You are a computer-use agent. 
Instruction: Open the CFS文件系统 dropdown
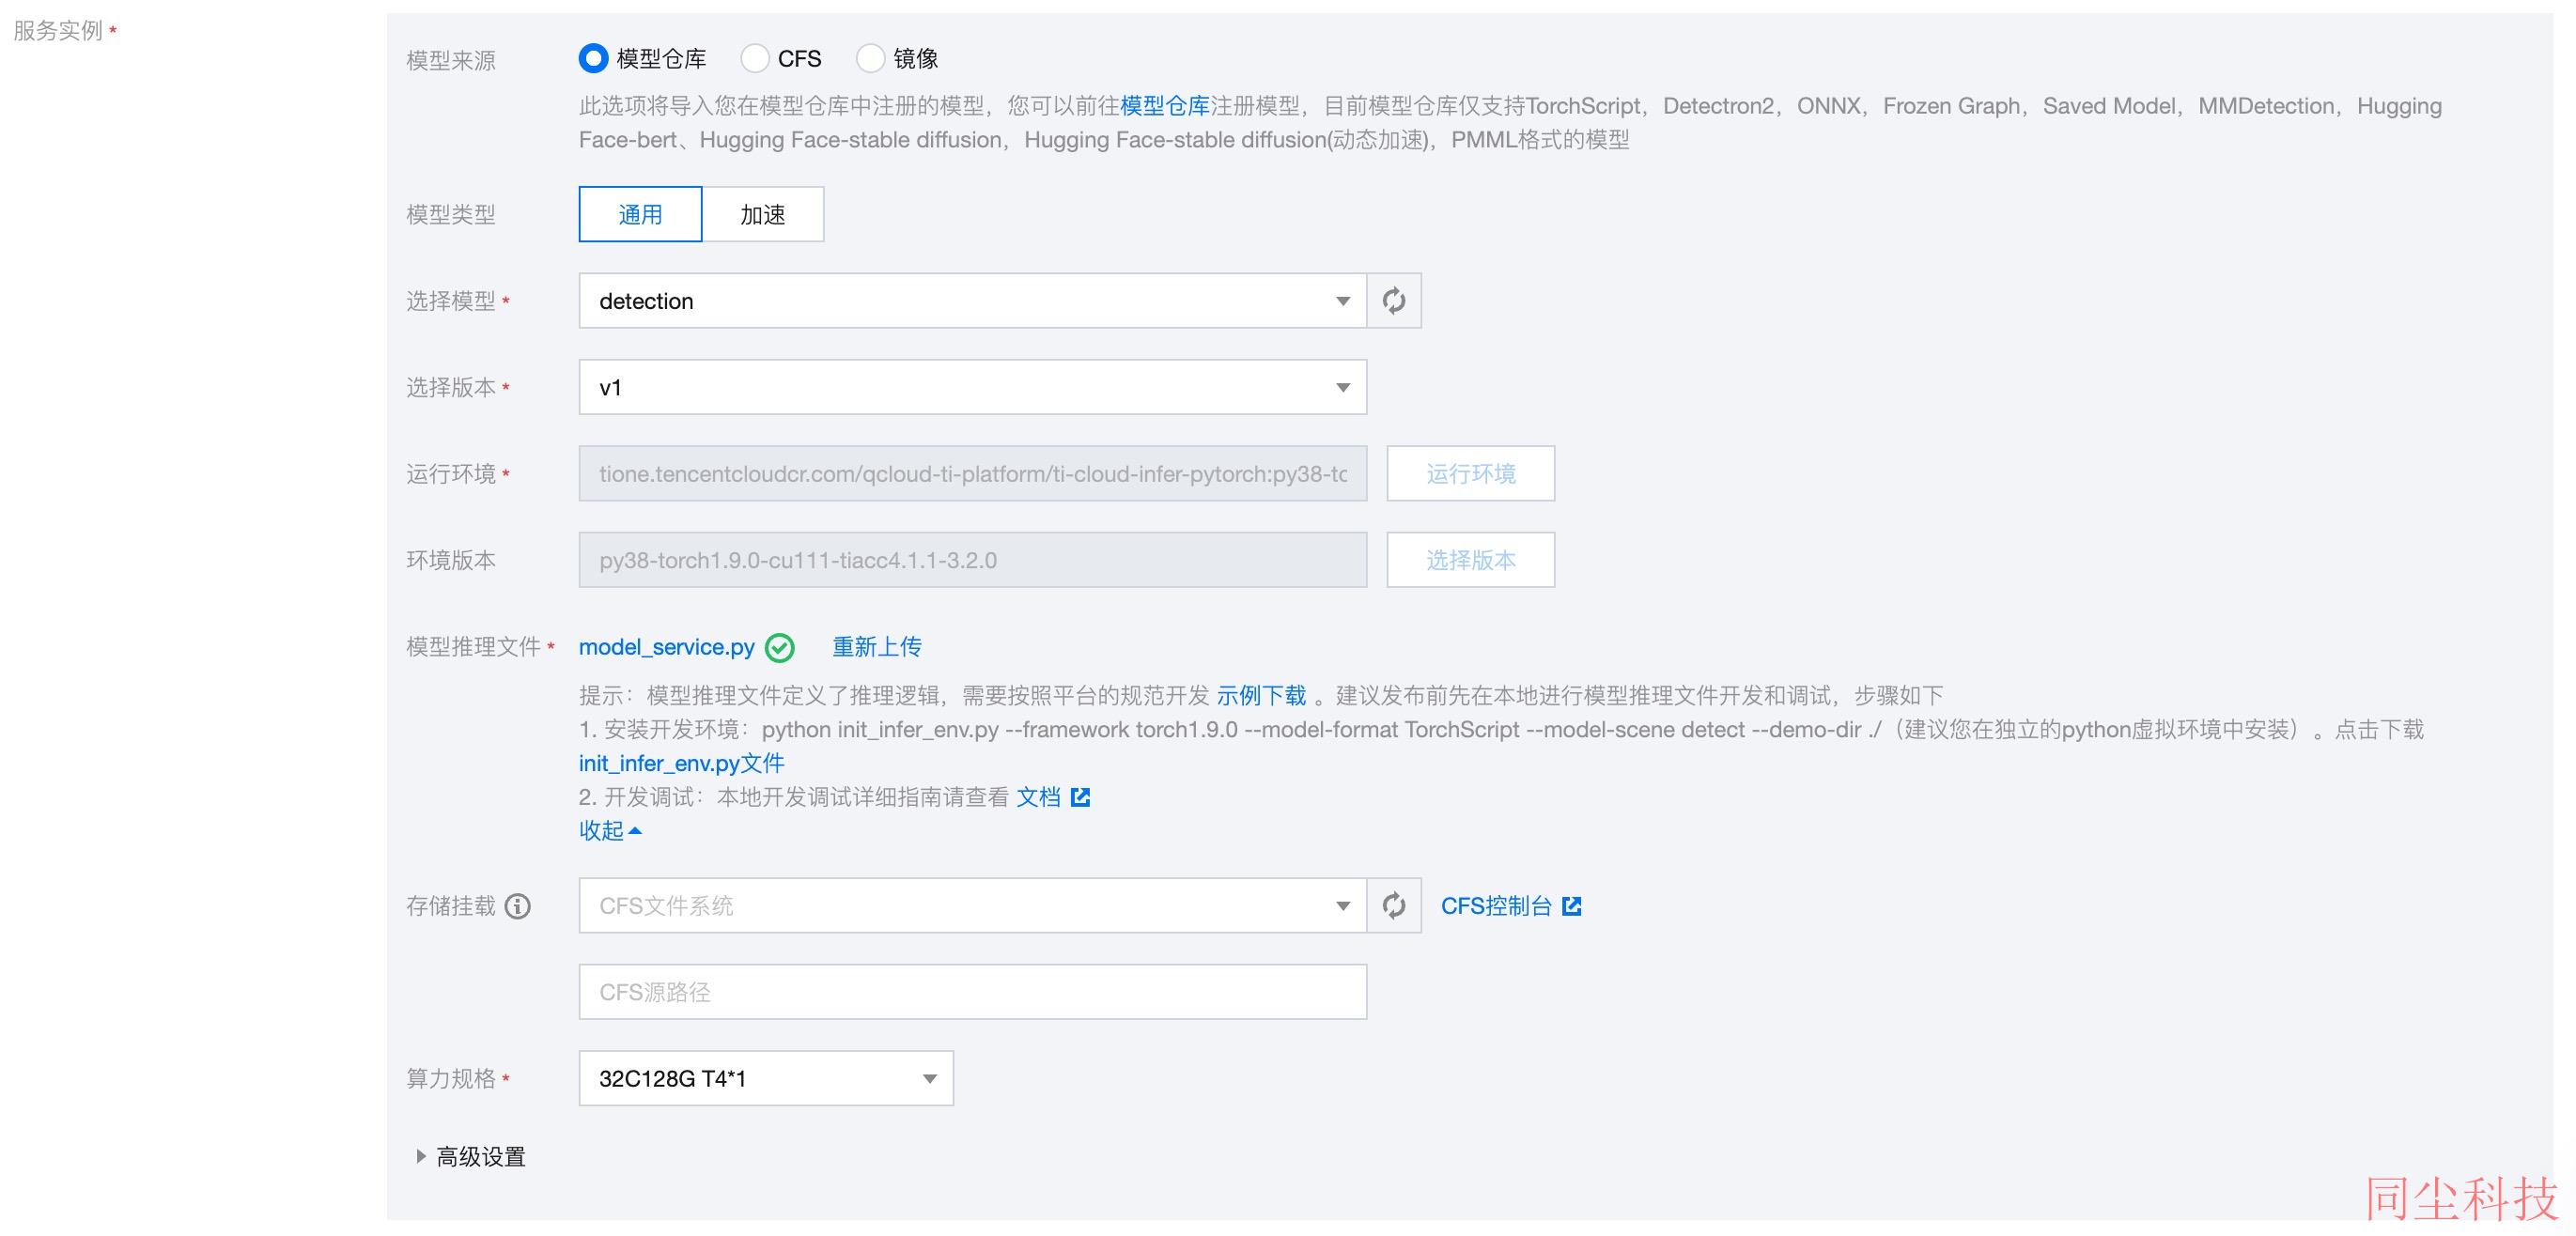pos(973,906)
